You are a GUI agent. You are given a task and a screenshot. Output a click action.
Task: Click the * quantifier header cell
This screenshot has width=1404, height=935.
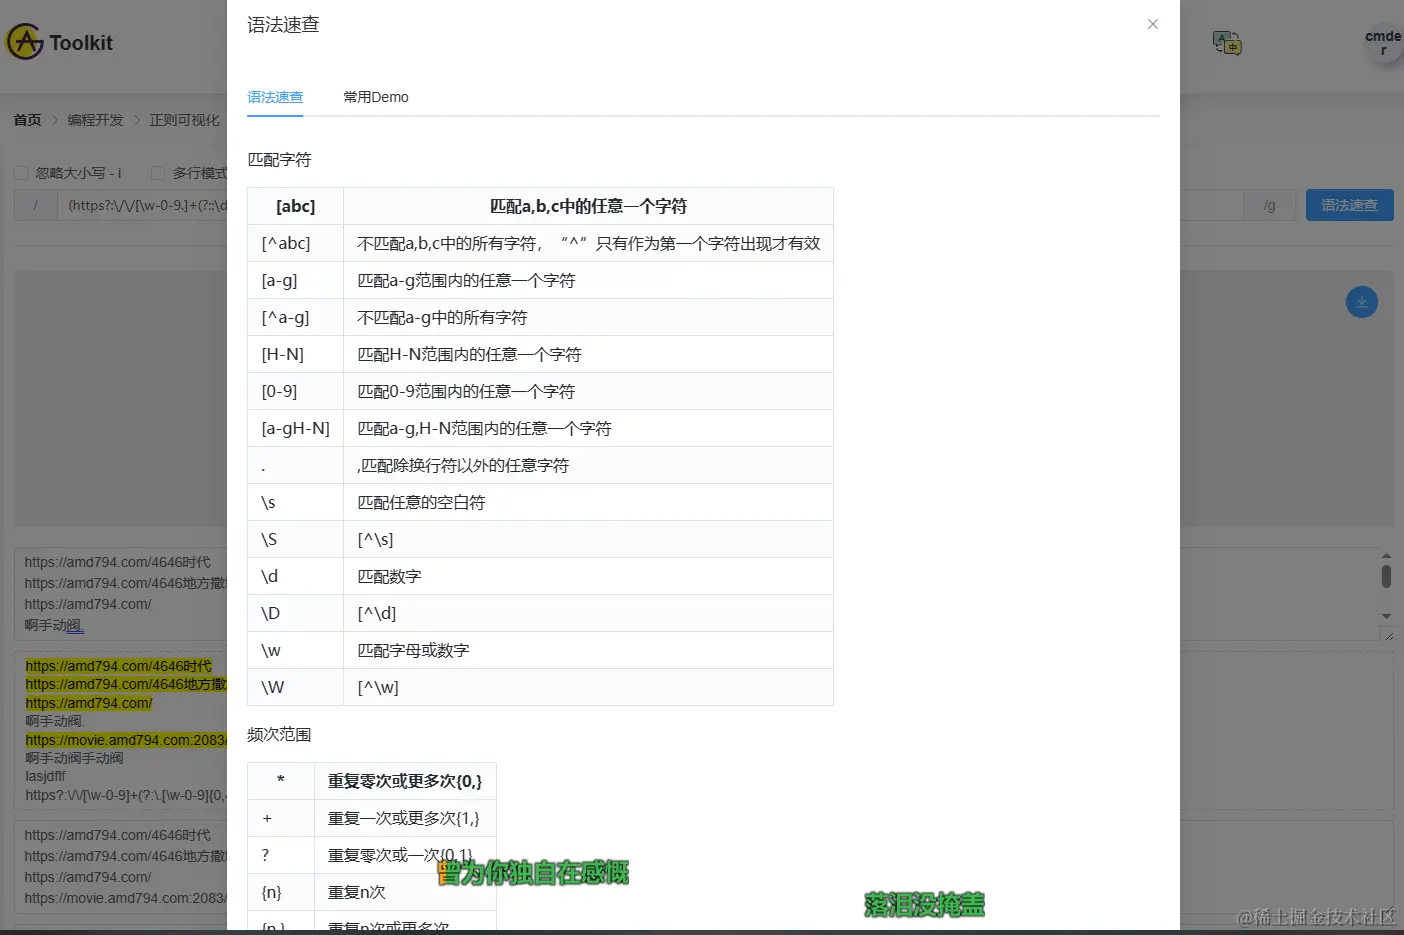pos(281,781)
